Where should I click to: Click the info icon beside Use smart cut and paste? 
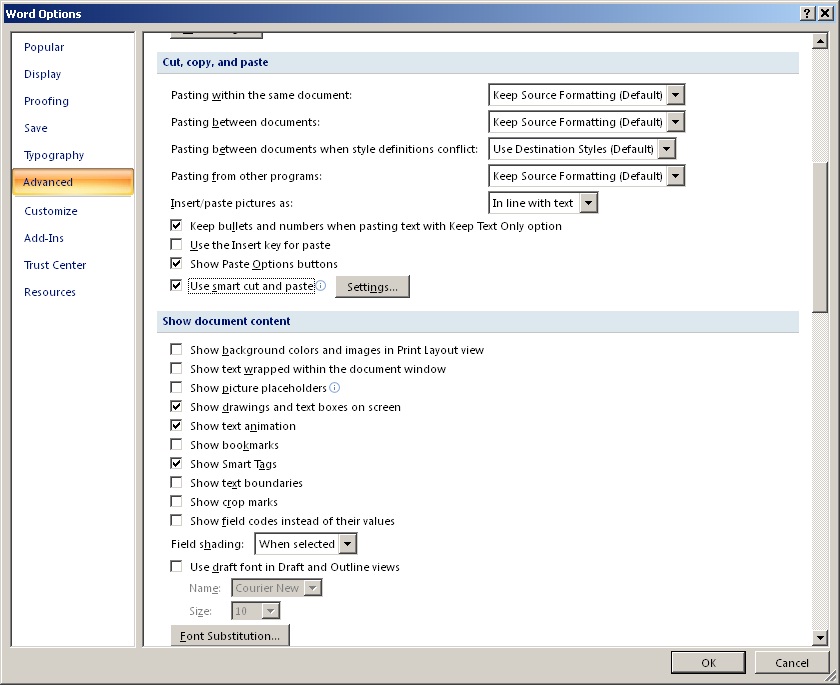point(320,285)
